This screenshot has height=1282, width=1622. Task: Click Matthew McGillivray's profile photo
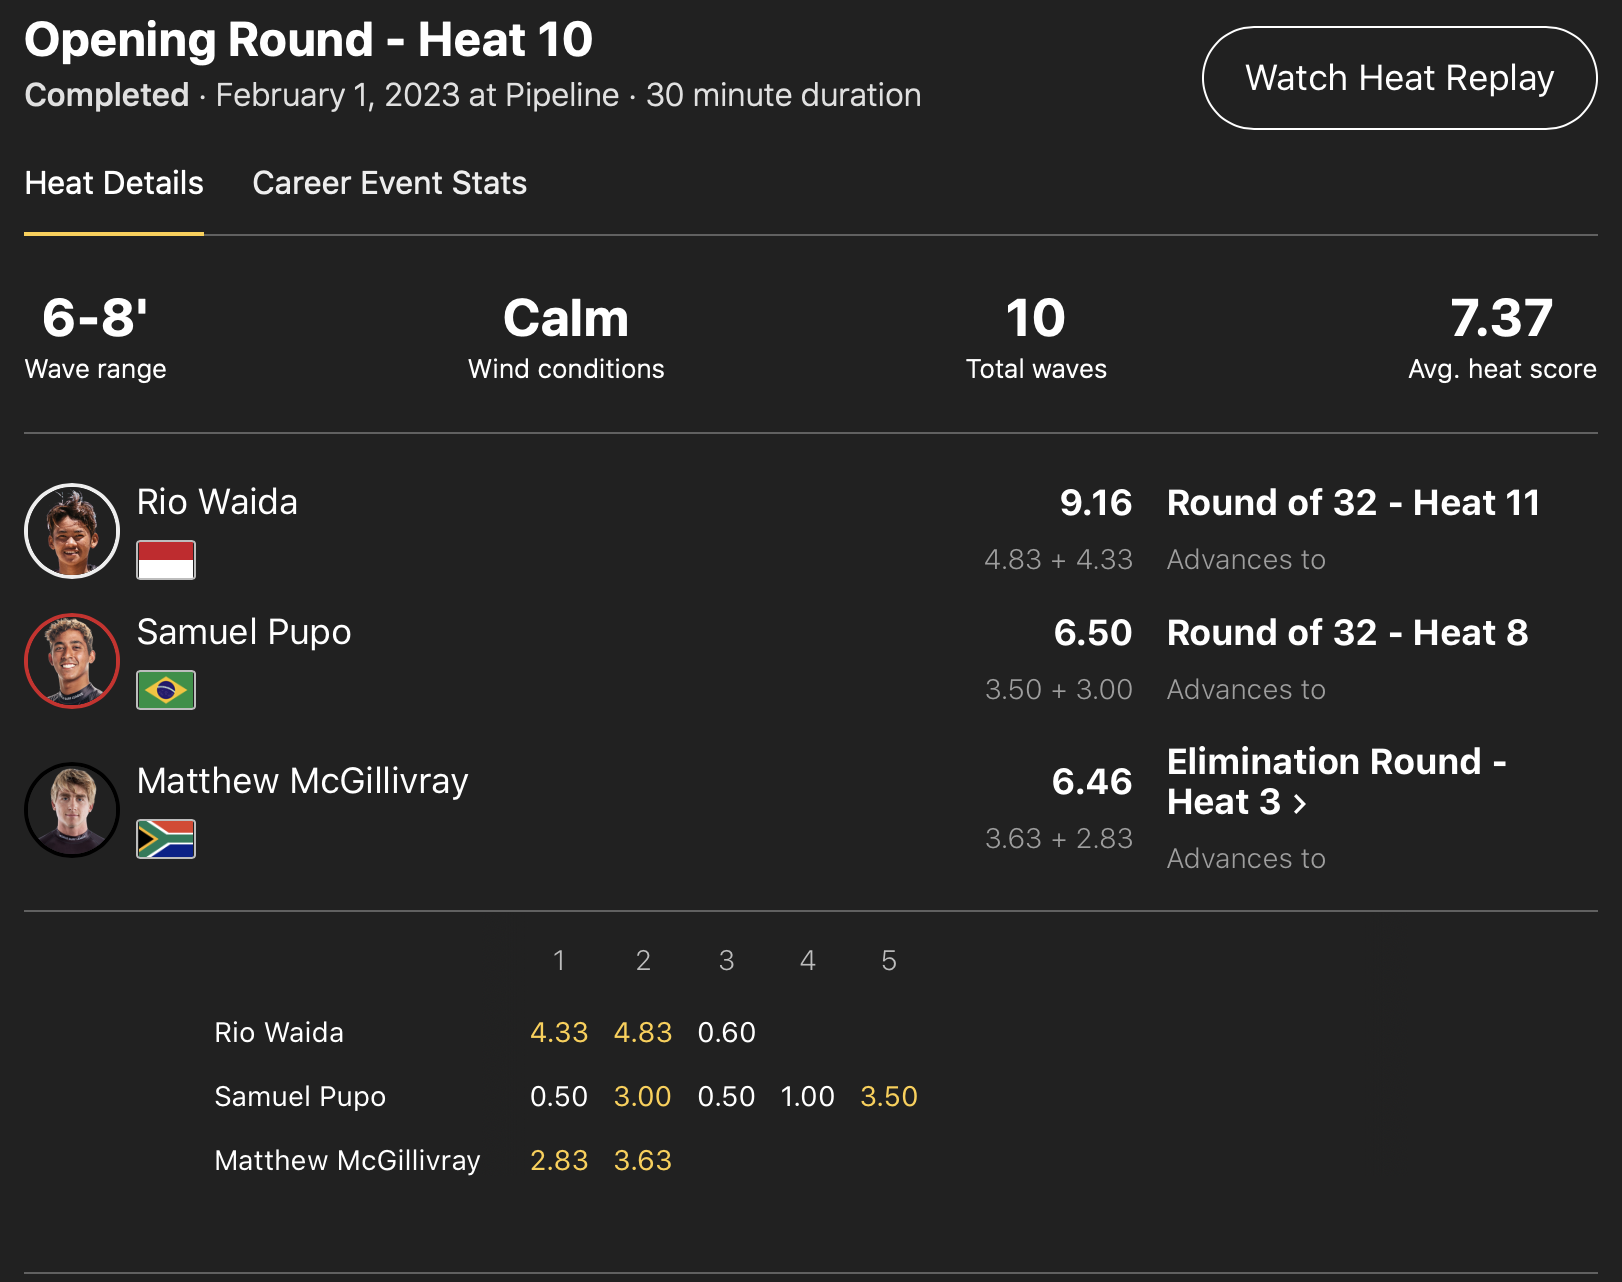[x=72, y=810]
